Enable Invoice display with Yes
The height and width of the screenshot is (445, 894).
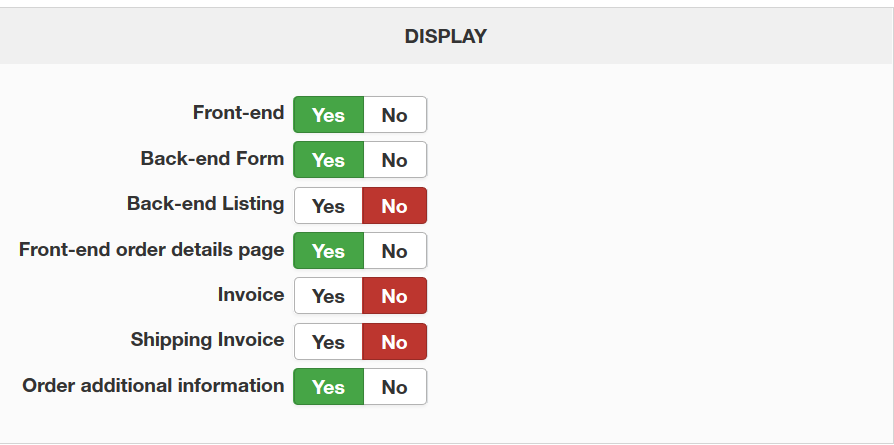pos(328,296)
